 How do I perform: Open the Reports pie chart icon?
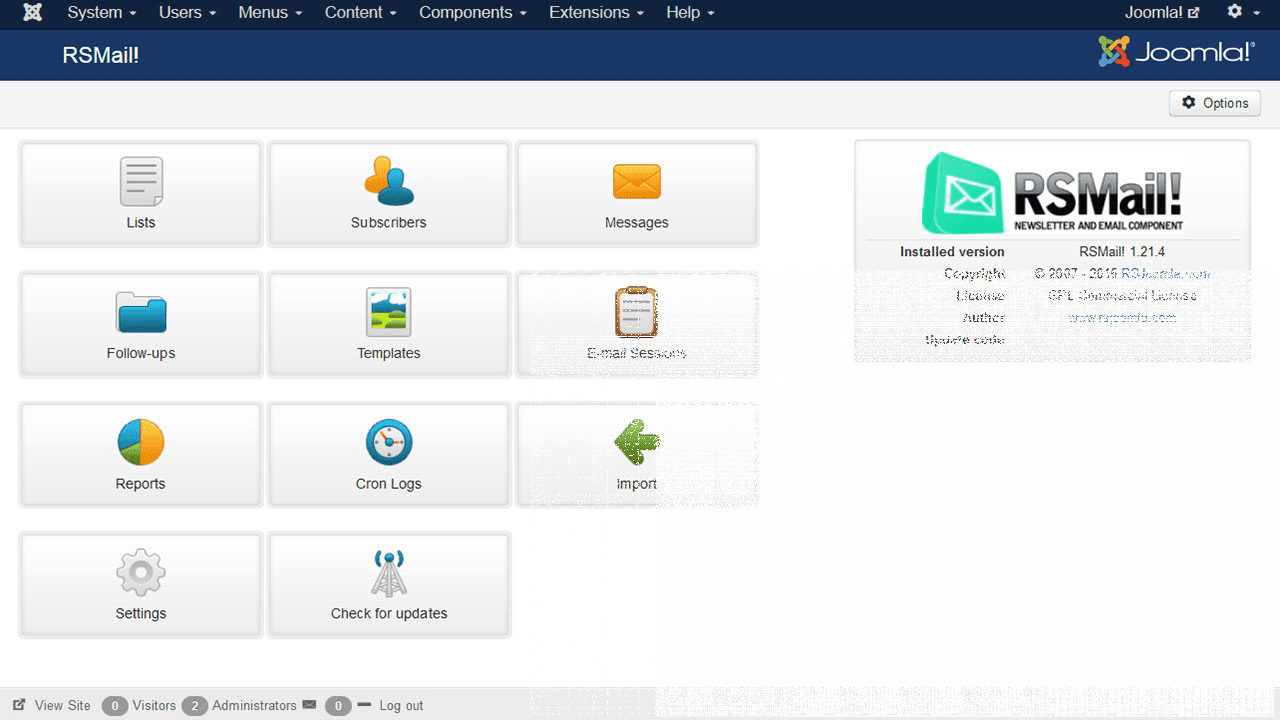(x=141, y=443)
